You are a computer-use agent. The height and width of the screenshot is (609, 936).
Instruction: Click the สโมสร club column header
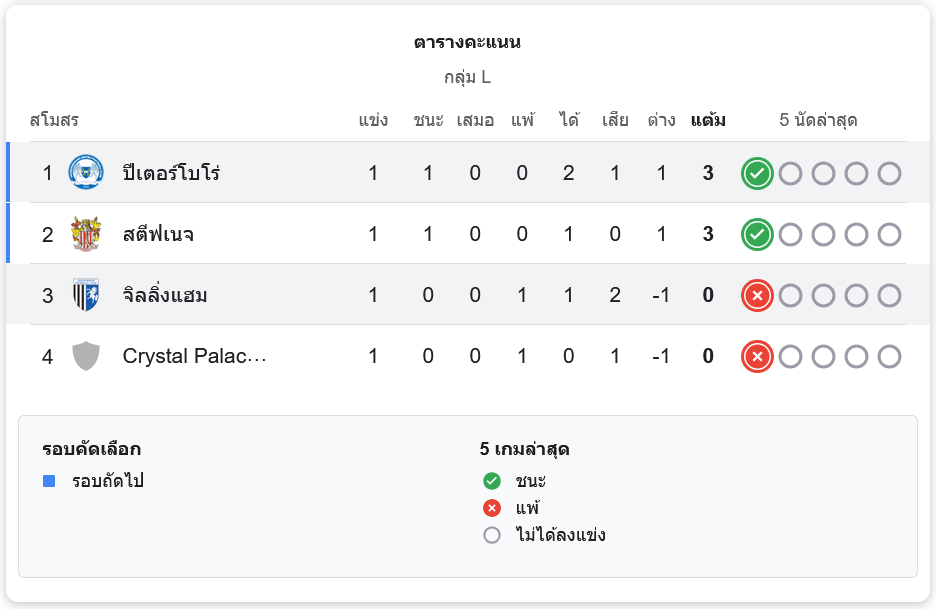54,121
